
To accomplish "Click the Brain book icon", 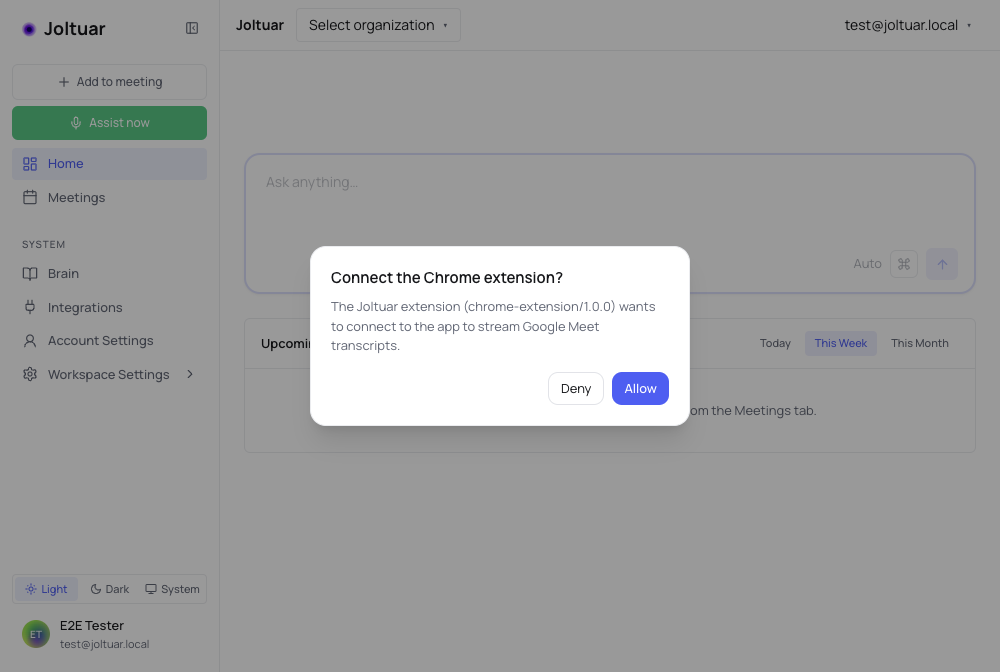I will click(x=30, y=274).
